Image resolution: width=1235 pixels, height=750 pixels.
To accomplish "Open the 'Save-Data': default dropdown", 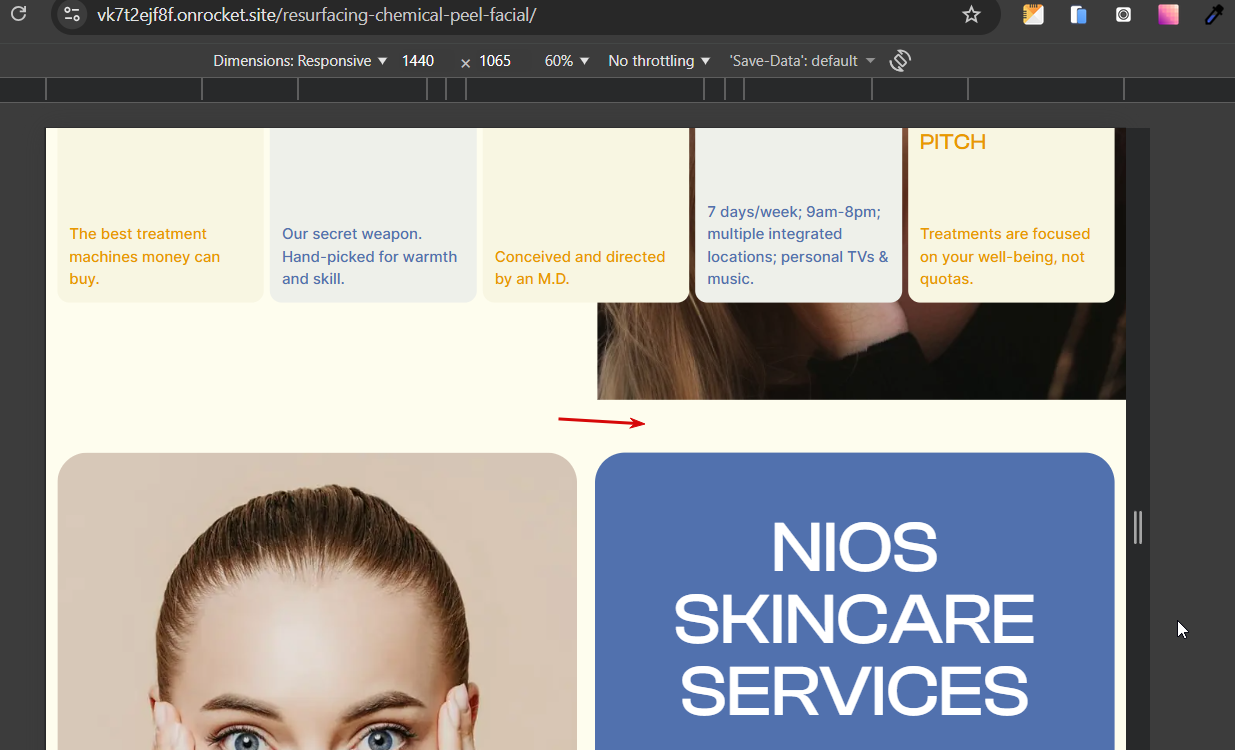I will (x=802, y=61).
